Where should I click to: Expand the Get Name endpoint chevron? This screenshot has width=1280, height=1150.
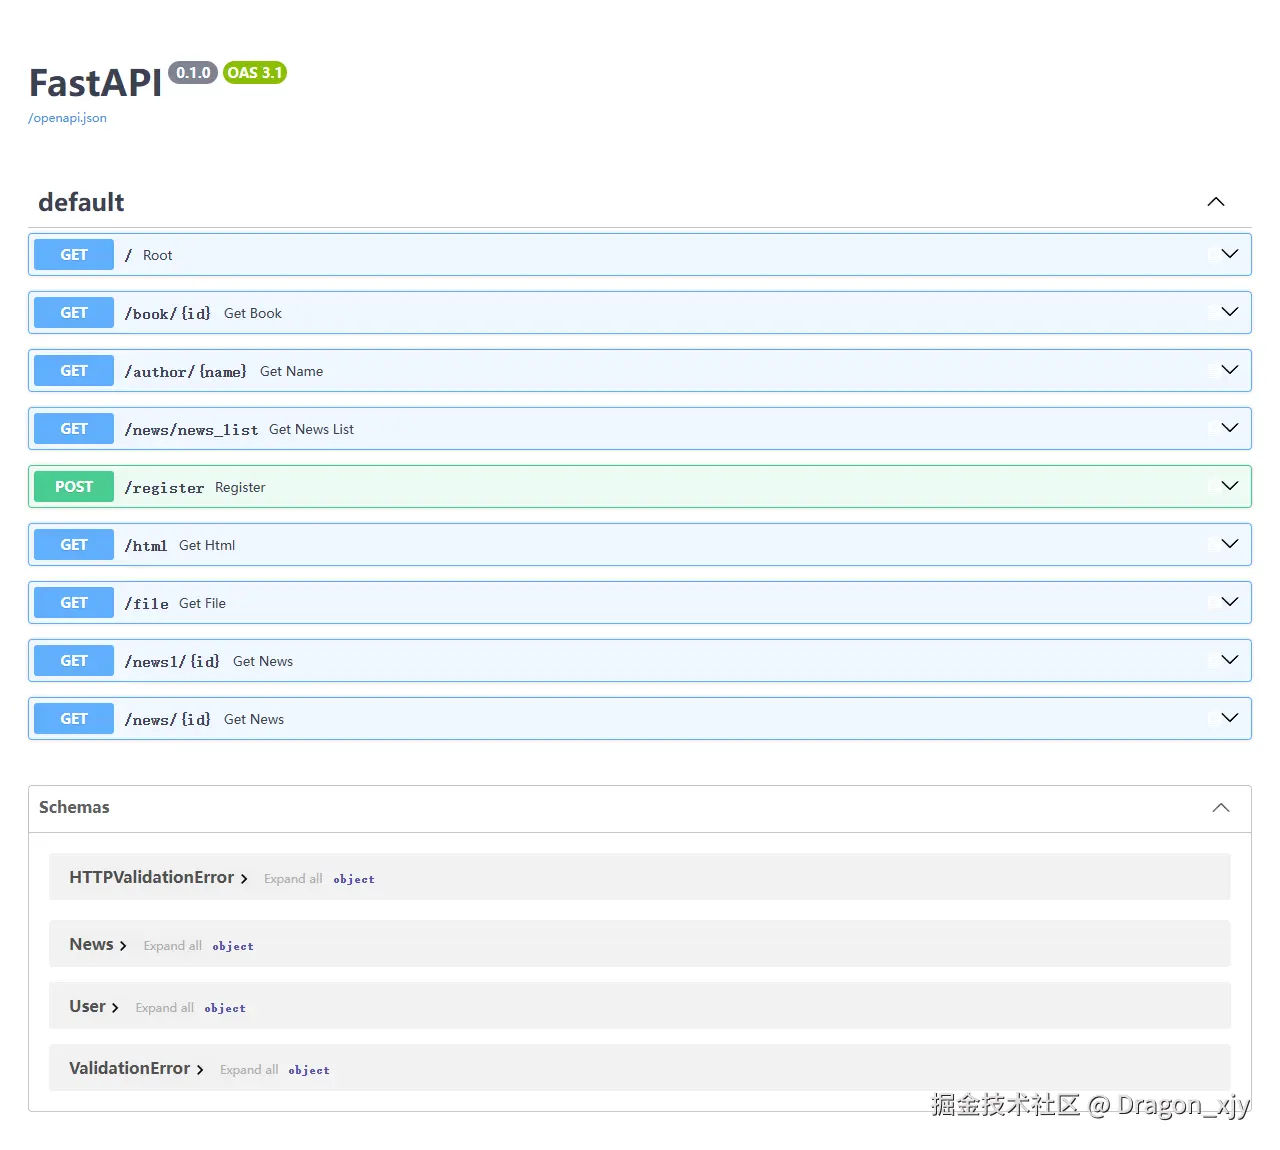point(1230,370)
